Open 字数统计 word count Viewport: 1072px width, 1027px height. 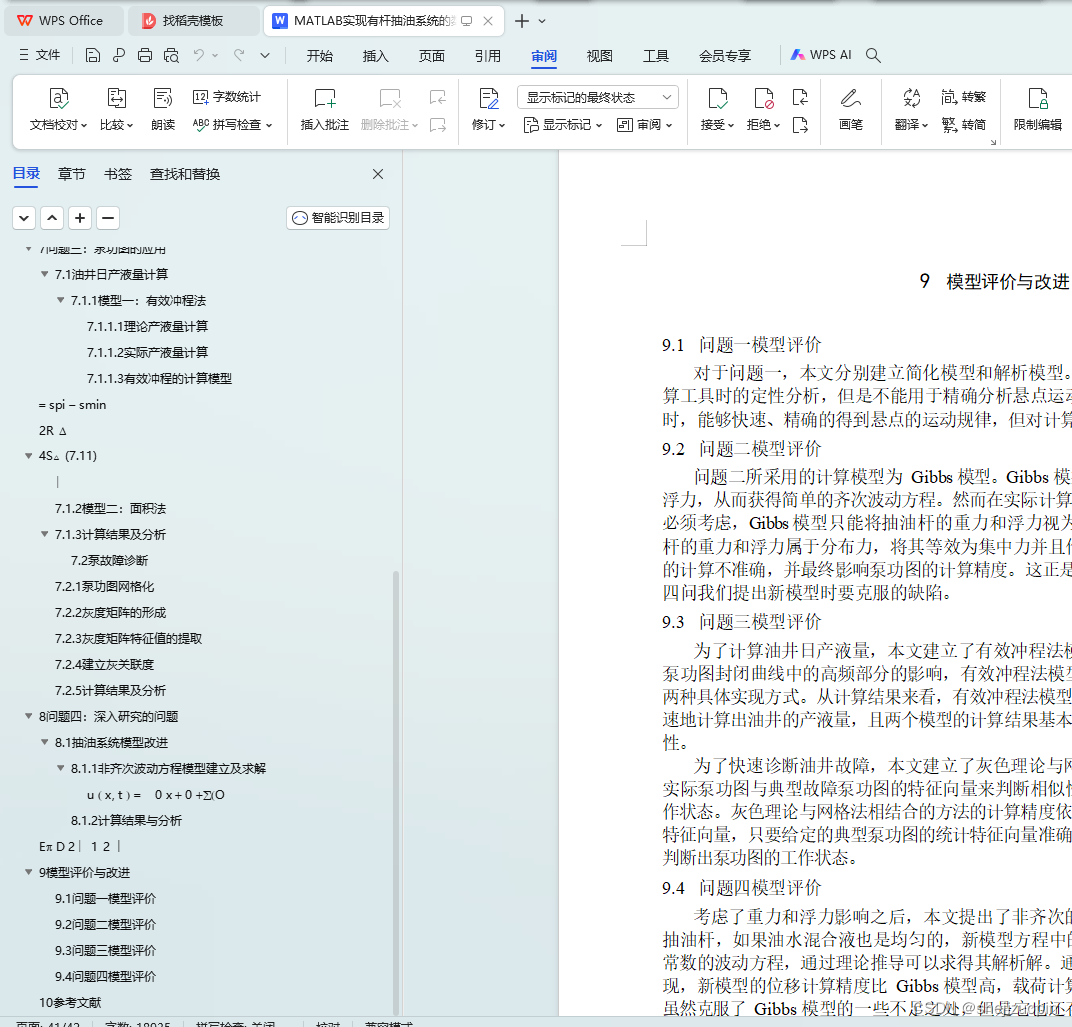pos(227,97)
